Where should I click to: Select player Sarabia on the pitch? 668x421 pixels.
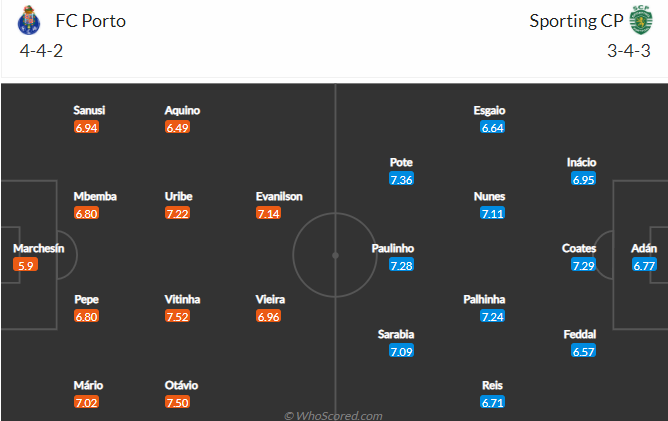click(396, 334)
